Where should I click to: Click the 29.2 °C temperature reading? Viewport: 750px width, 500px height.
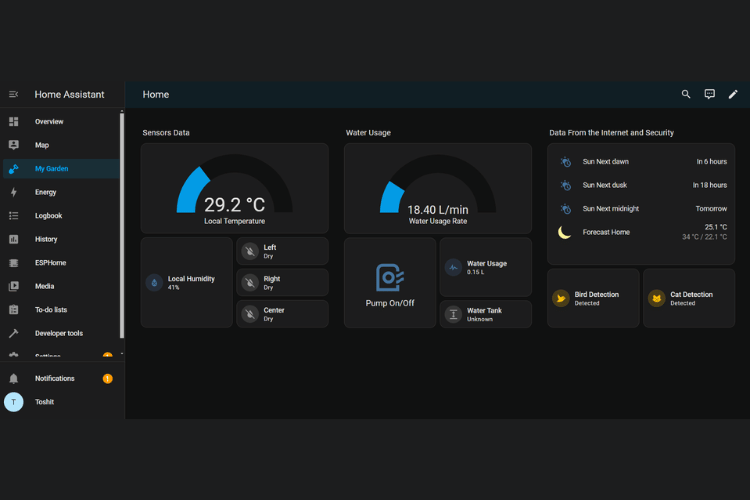click(x=234, y=205)
